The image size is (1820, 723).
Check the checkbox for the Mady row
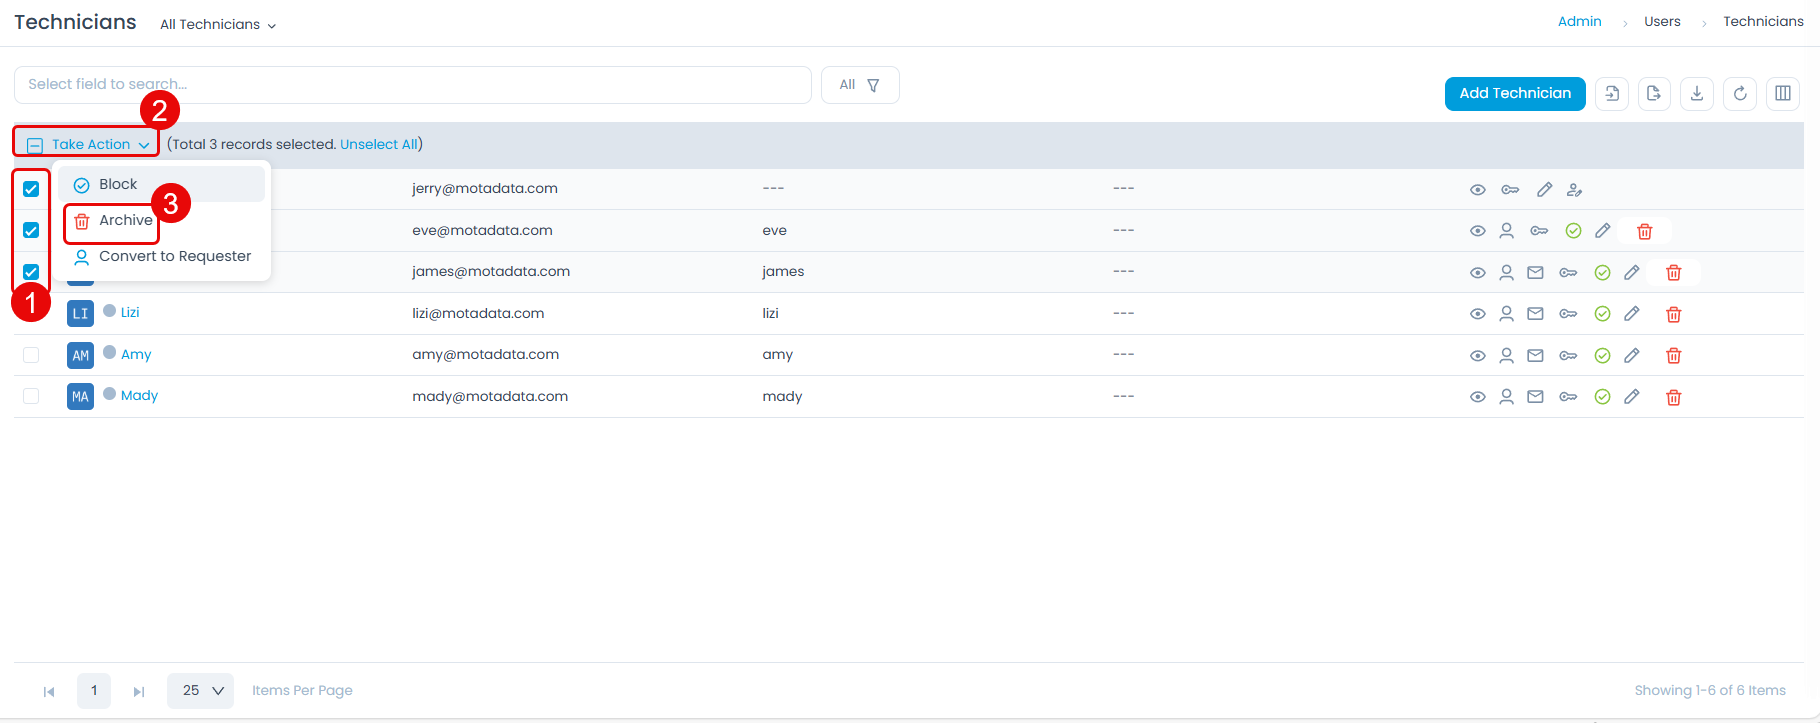pos(31,396)
